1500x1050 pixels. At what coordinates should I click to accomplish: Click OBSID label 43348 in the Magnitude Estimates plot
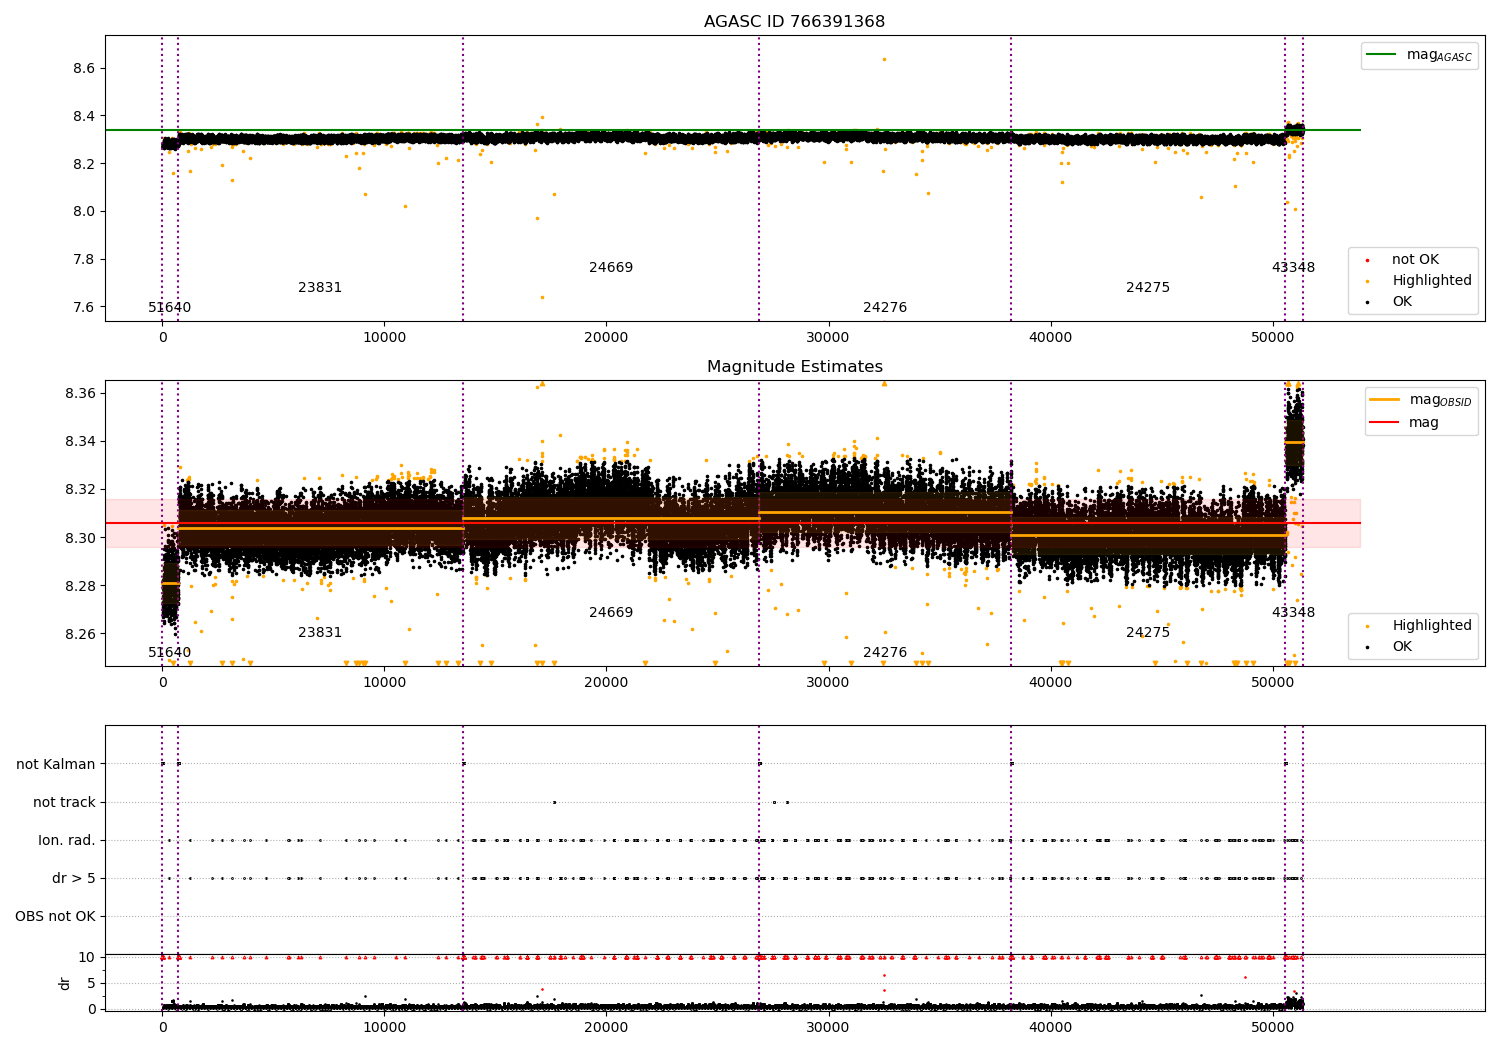[x=1293, y=613]
